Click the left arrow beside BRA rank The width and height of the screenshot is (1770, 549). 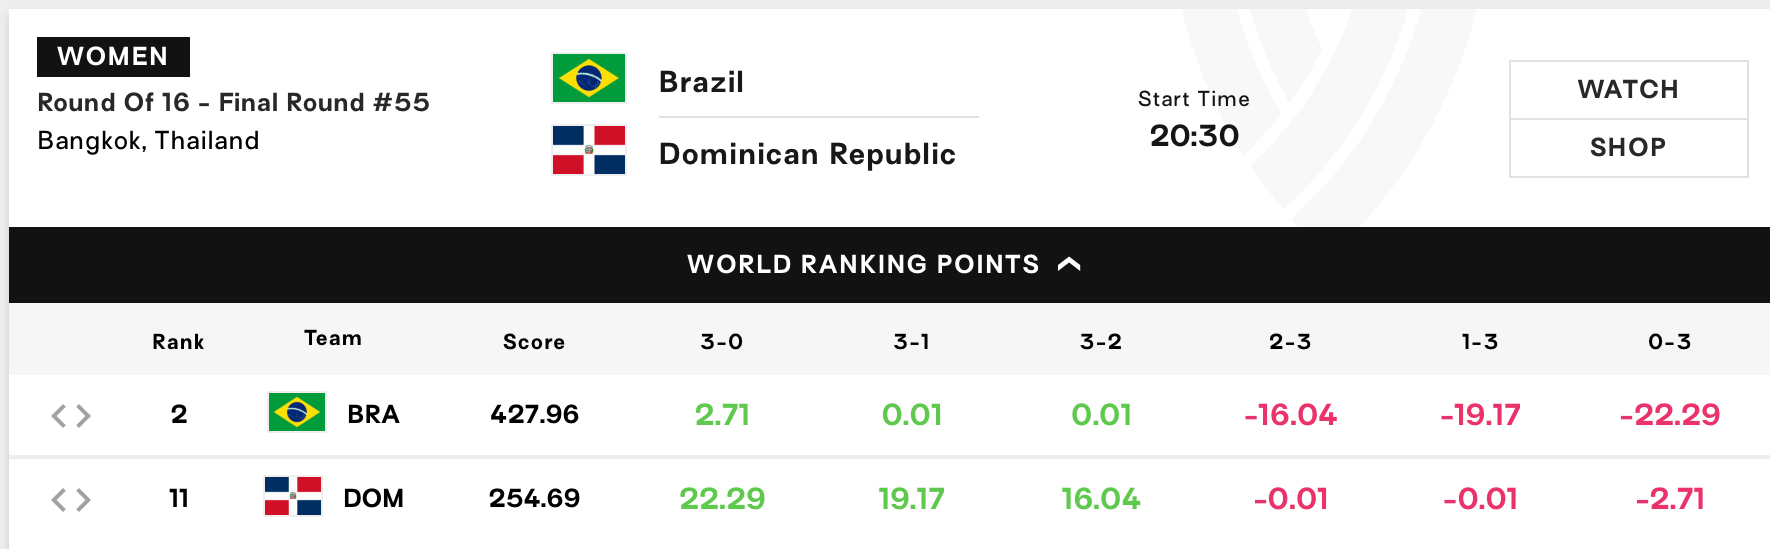click(59, 415)
